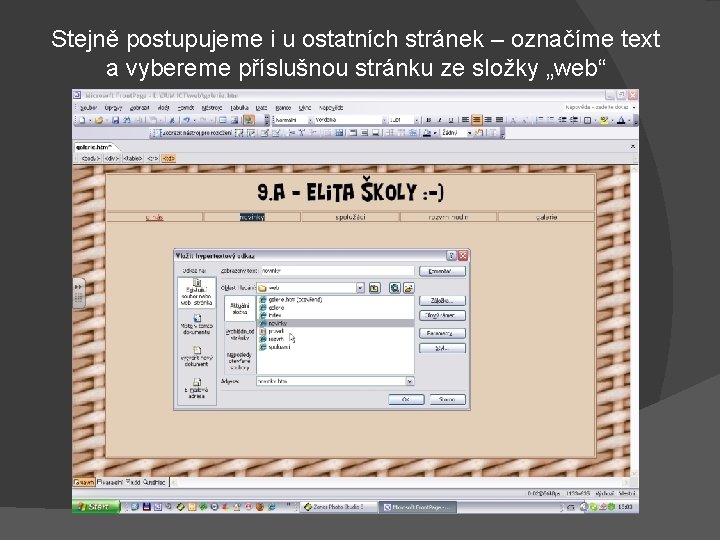Click the td tag in quick tag selector
Image resolution: width=720 pixels, height=540 pixels.
coord(169,158)
